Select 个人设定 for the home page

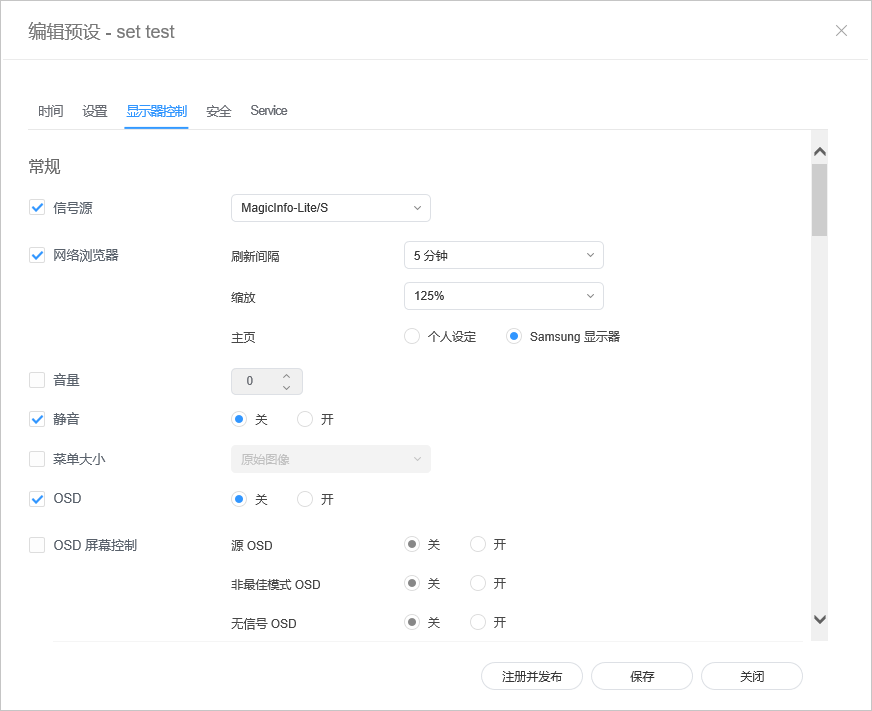[x=412, y=336]
